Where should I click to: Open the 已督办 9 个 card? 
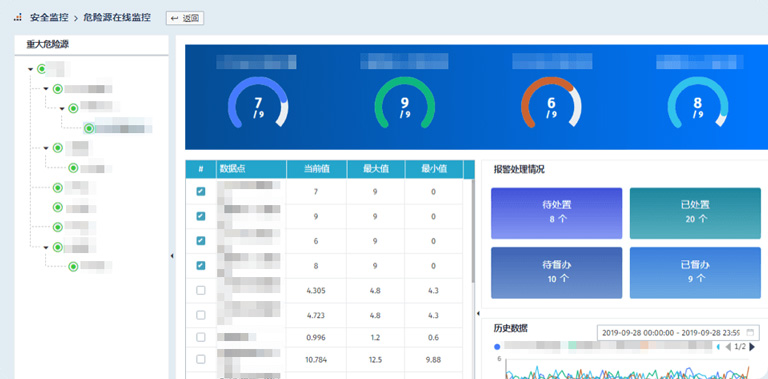click(x=695, y=273)
